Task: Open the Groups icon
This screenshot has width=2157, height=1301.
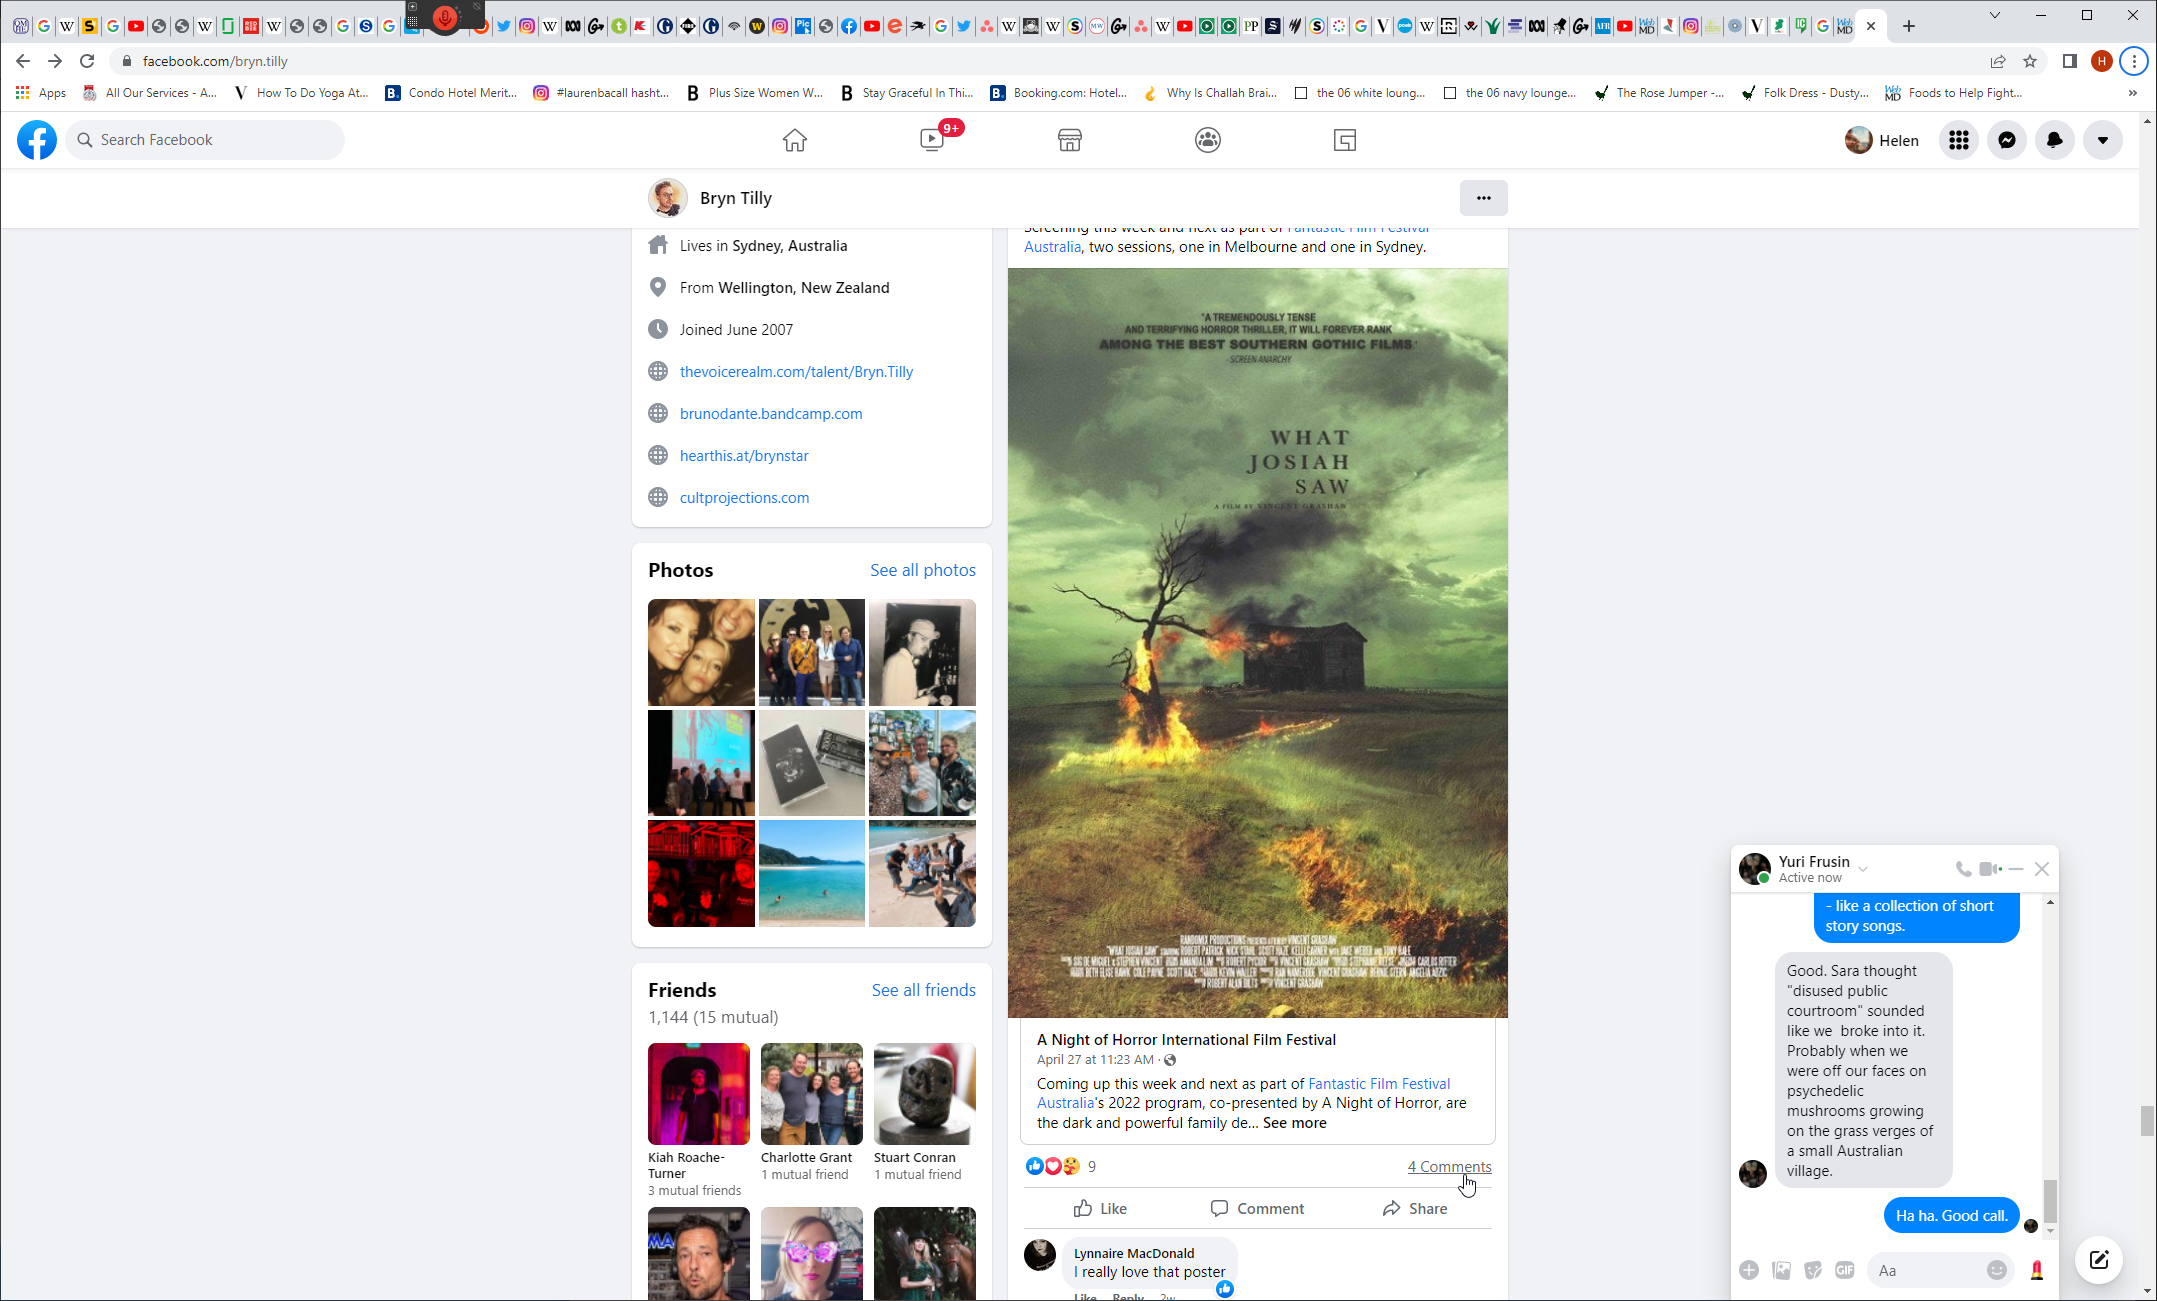Action: pyautogui.click(x=1208, y=140)
